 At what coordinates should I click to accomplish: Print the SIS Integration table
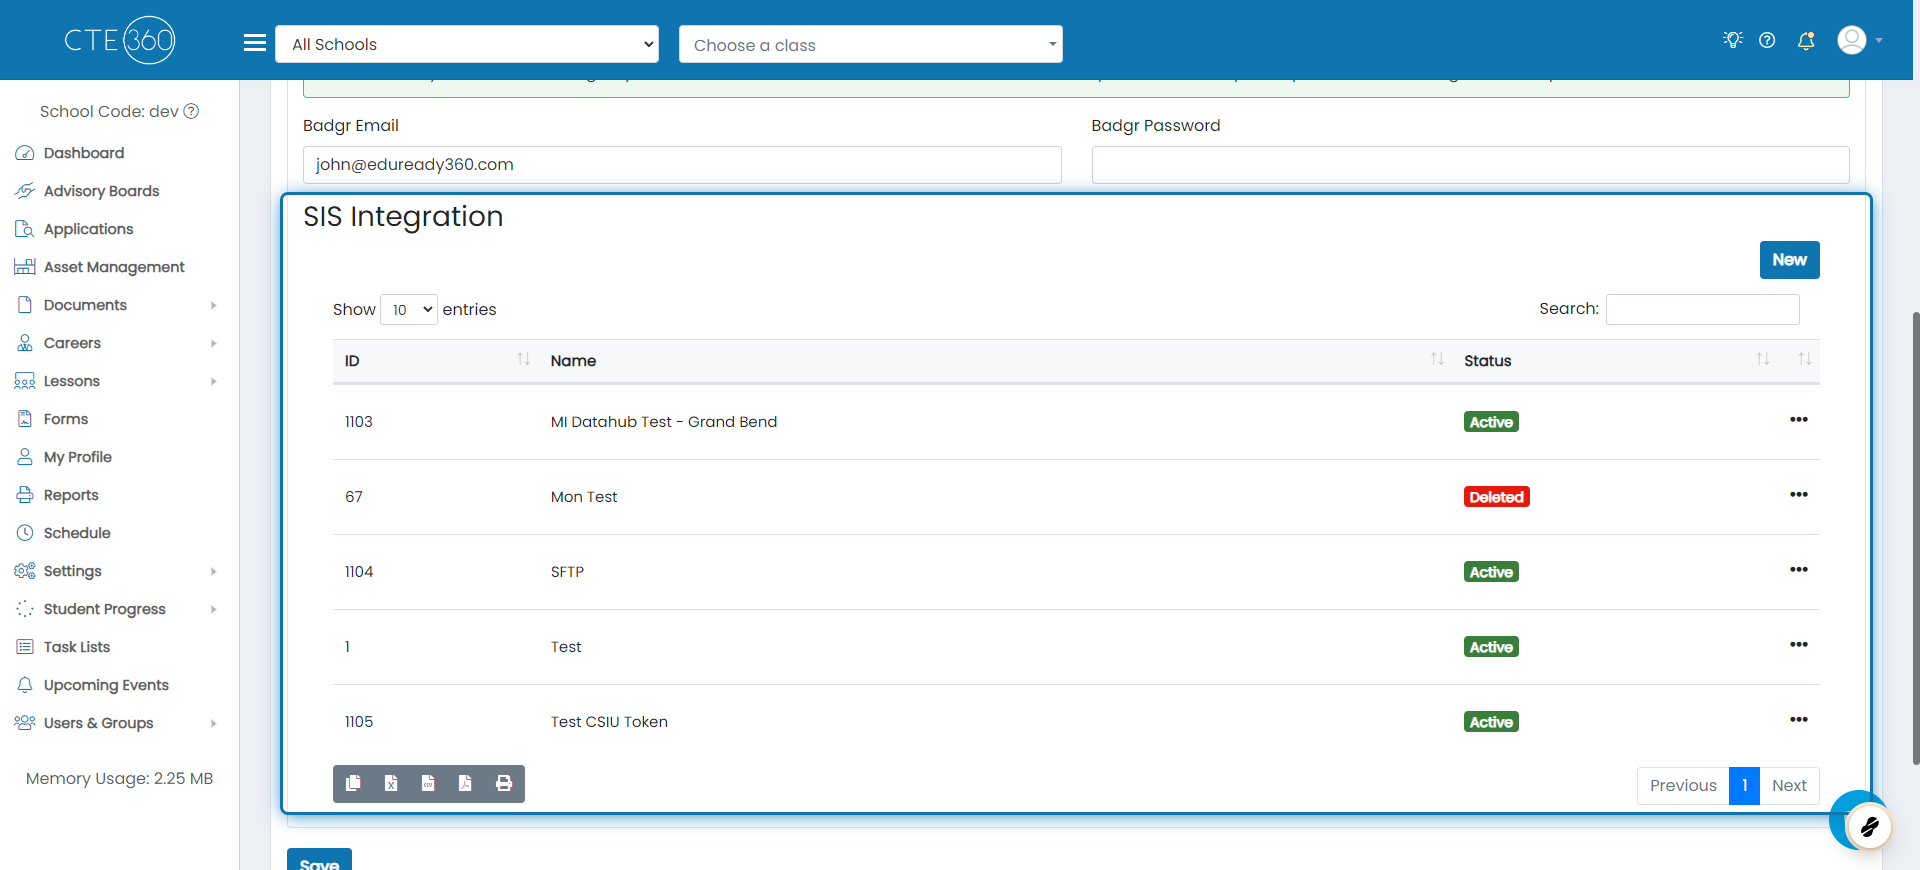click(x=504, y=784)
